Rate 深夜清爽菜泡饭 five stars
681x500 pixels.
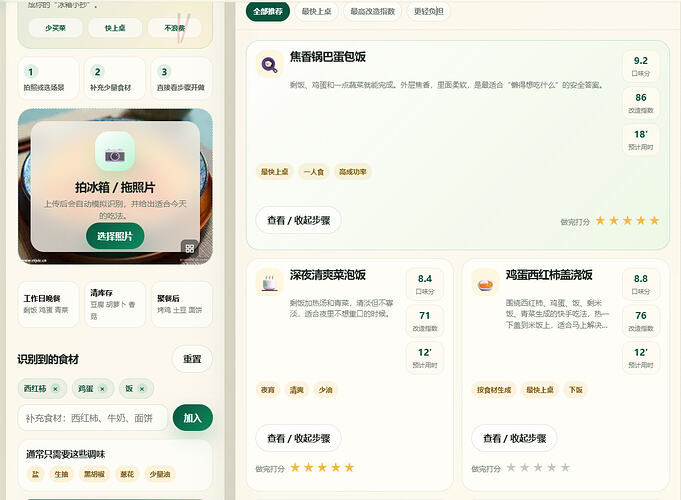point(349,467)
